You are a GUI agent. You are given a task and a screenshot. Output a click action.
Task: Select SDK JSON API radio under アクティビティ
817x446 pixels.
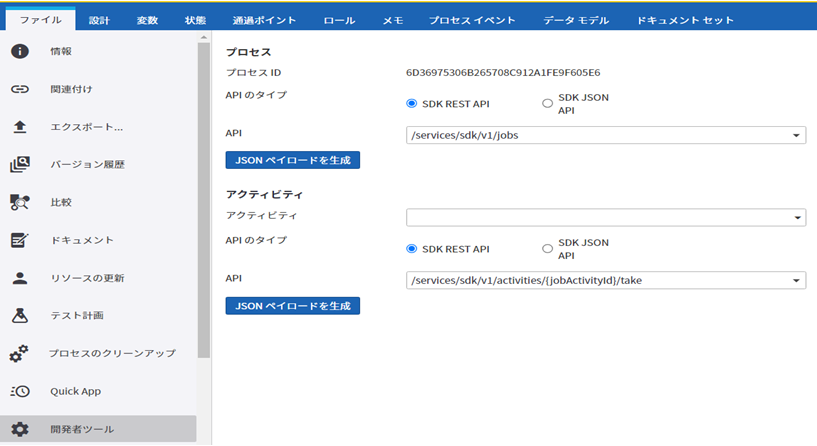tap(547, 249)
